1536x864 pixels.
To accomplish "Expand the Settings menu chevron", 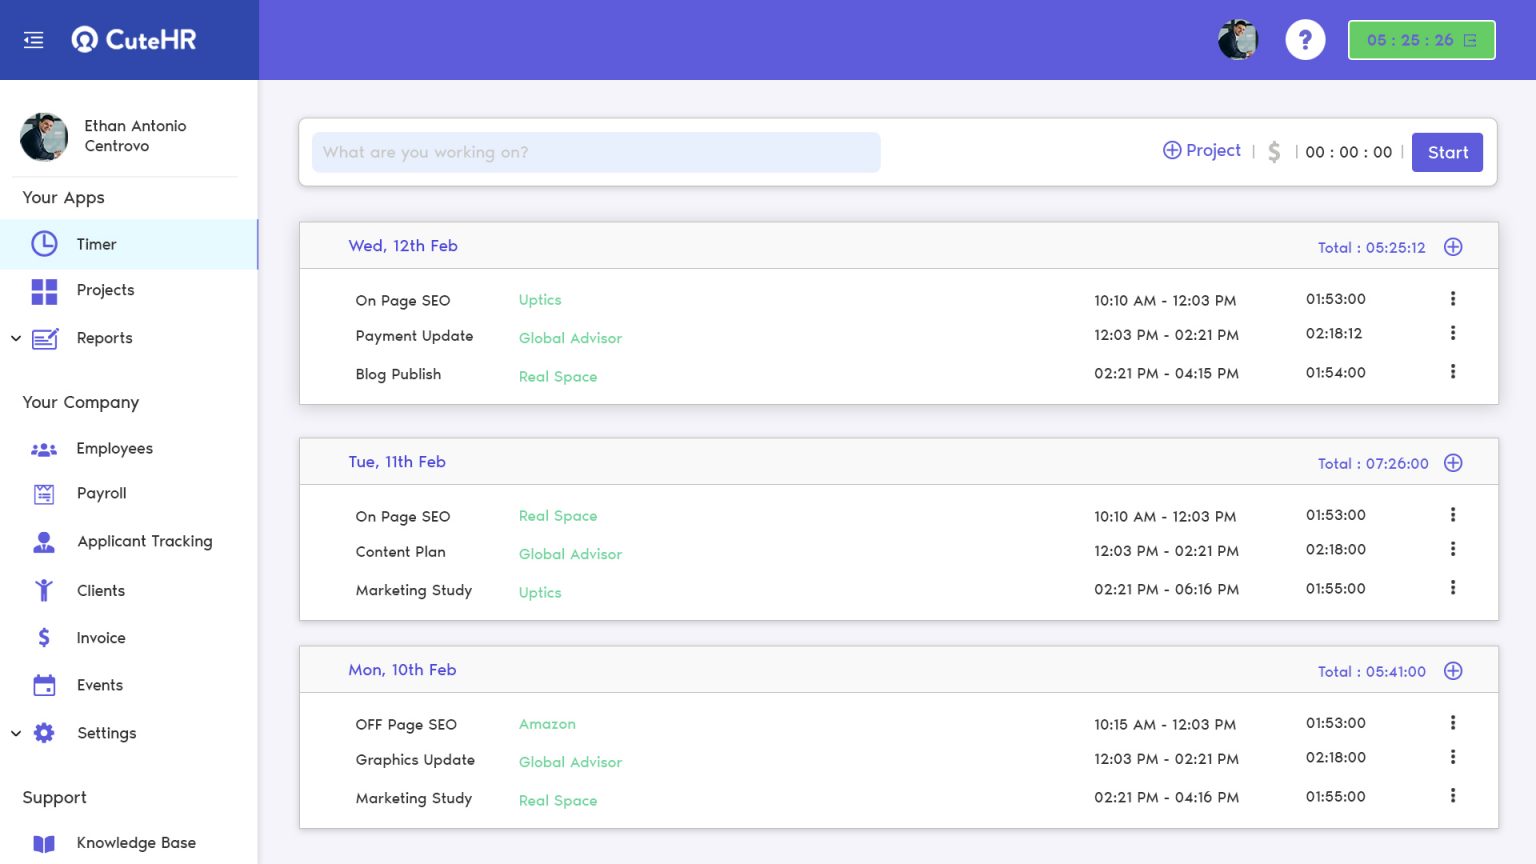I will tap(16, 733).
